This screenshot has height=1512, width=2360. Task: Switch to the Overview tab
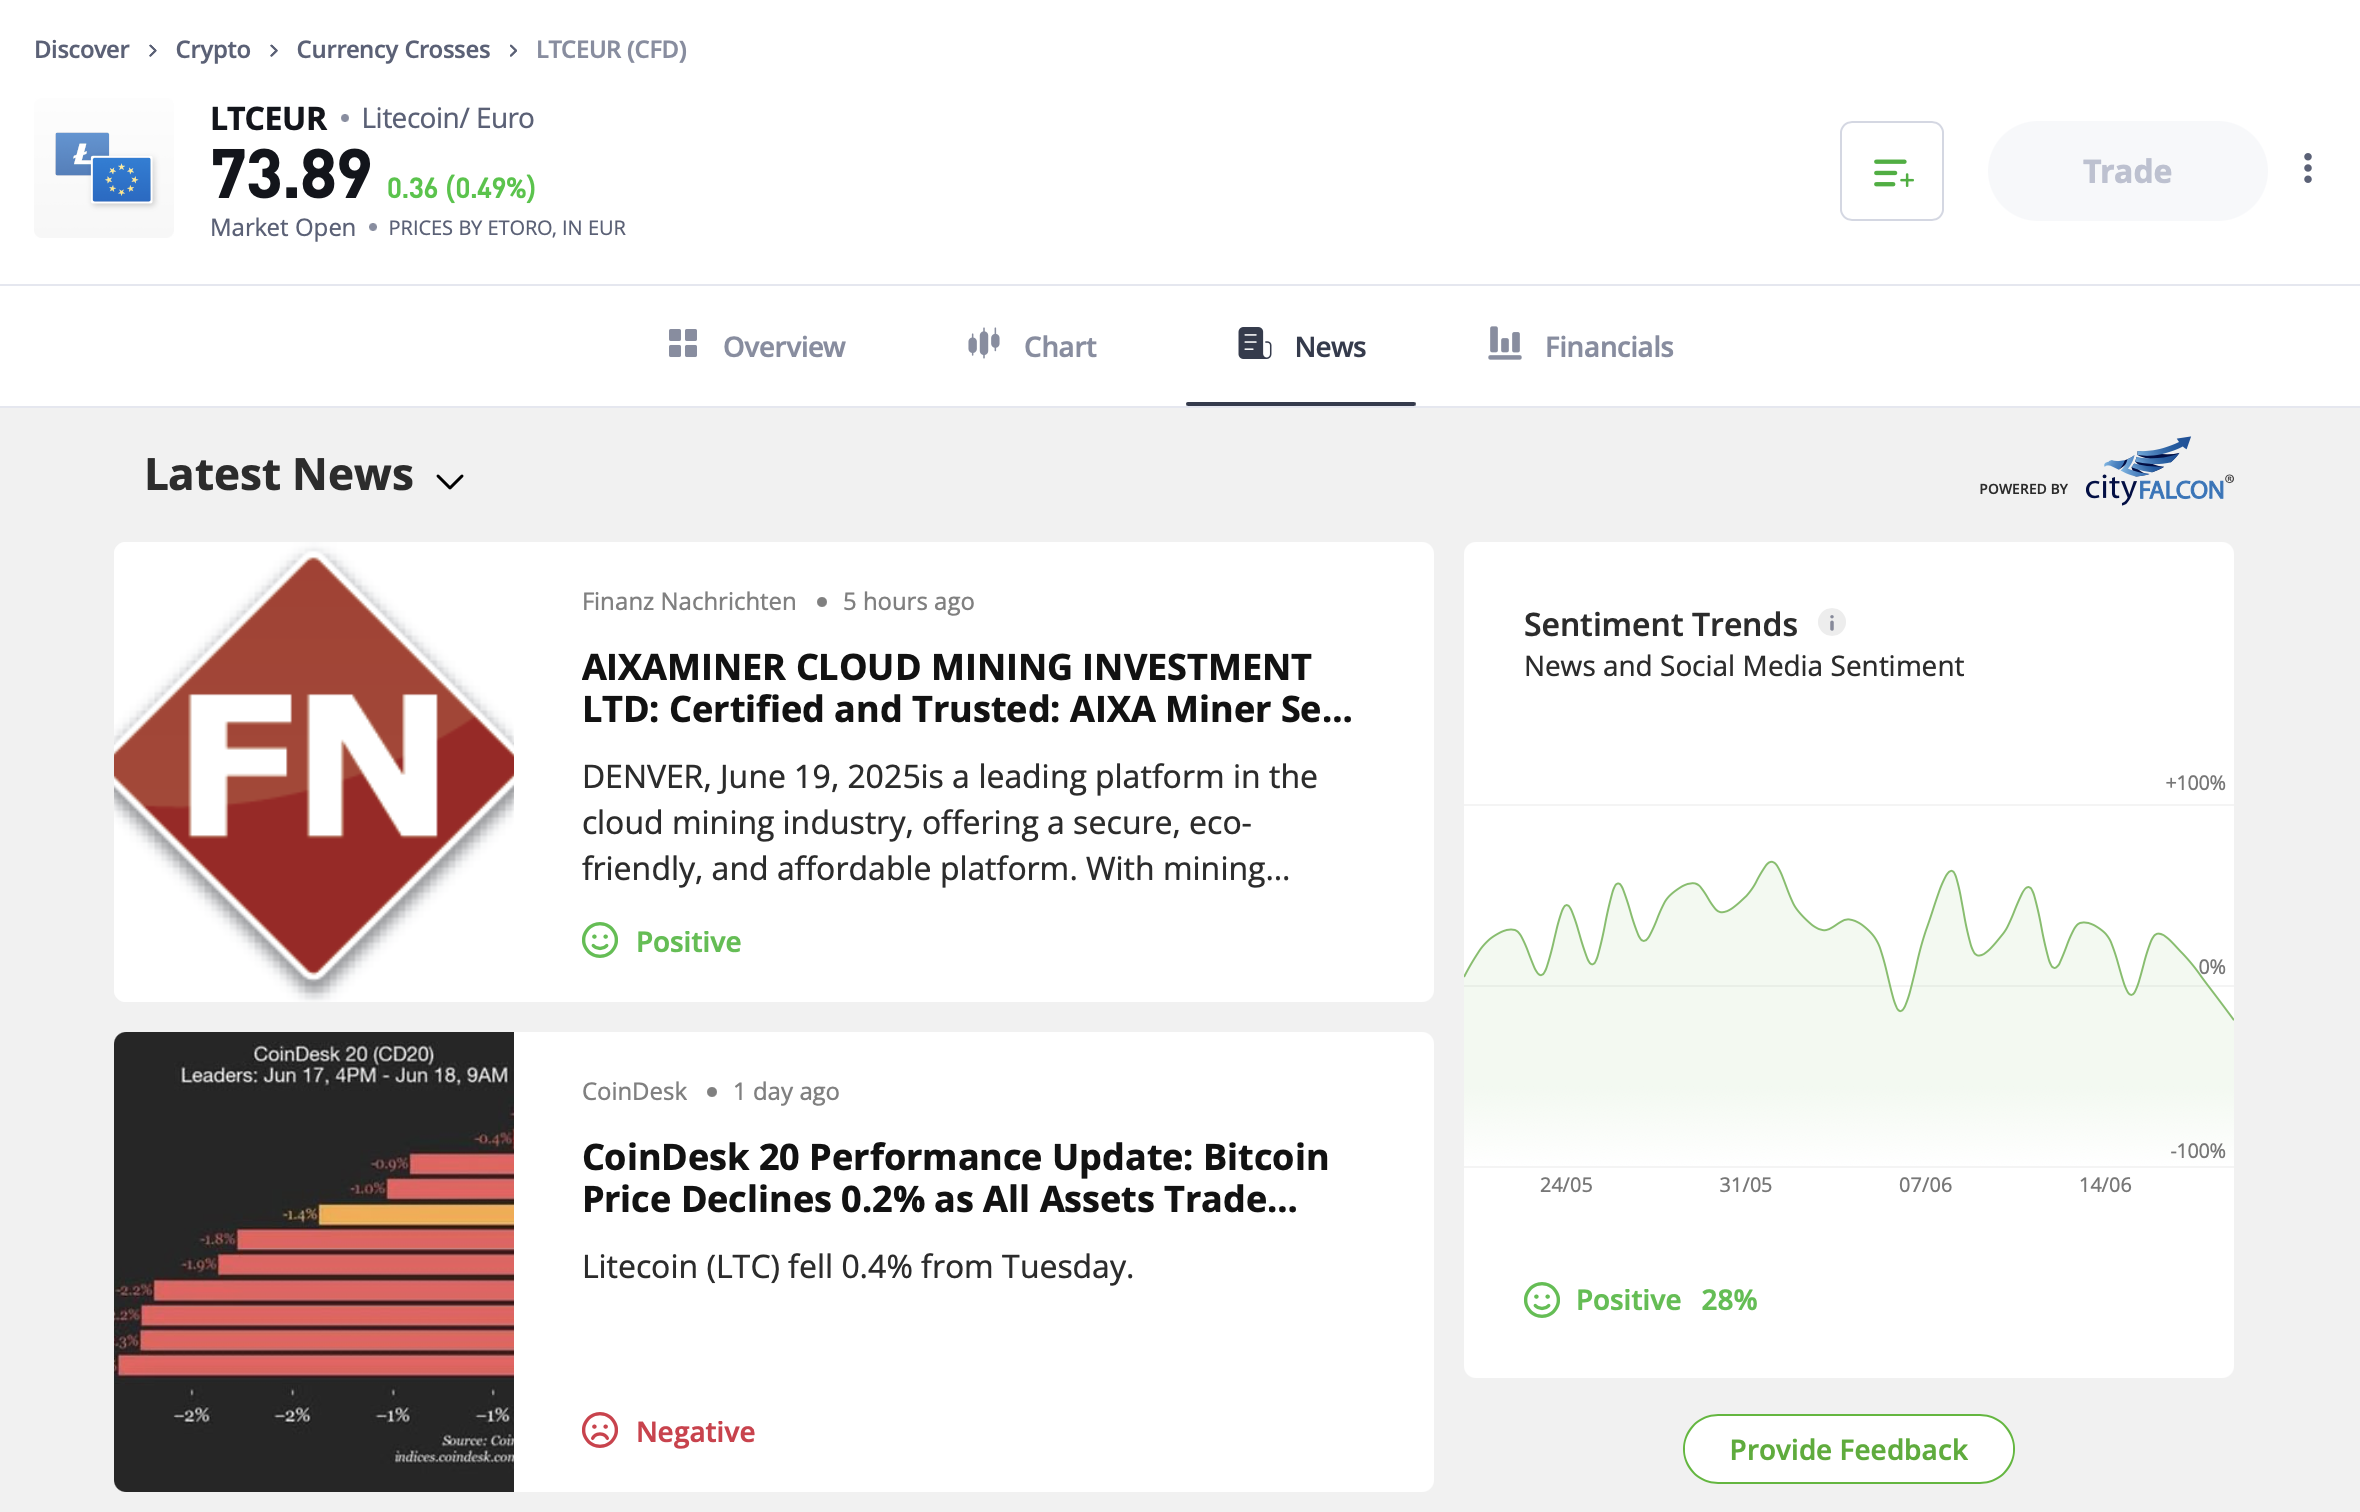[757, 346]
